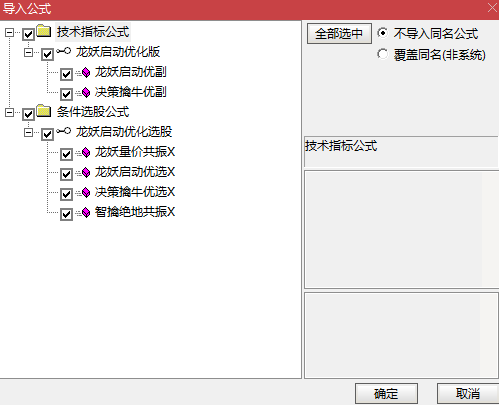Select the 覆盖同名(非系统) radio option
Image resolution: width=499 pixels, height=405 pixels.
click(x=383, y=54)
